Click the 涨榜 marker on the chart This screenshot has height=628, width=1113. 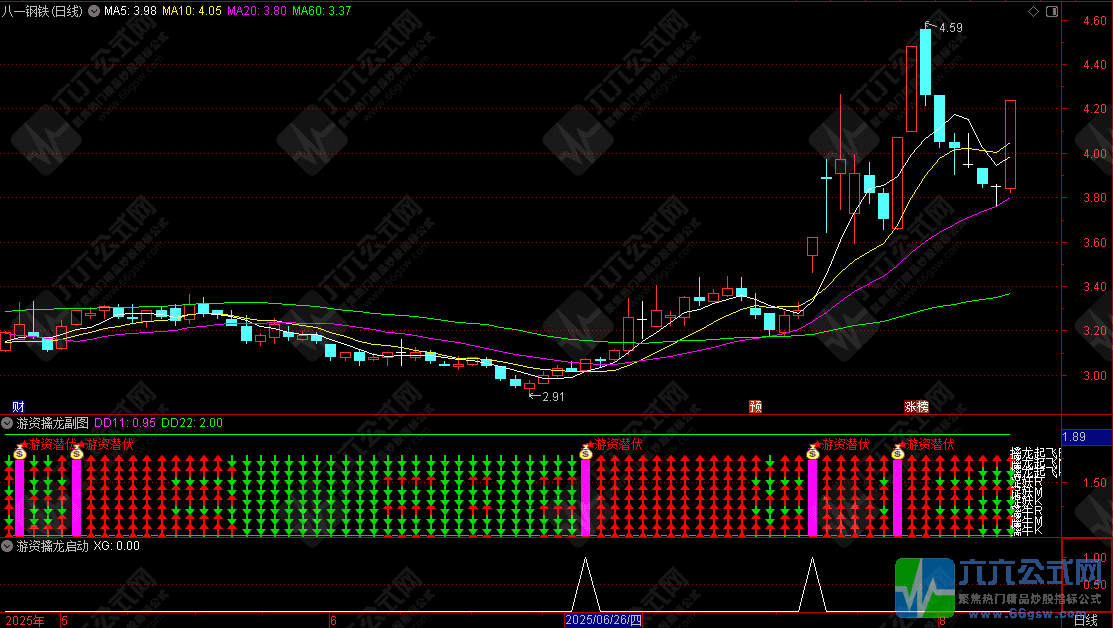(x=916, y=406)
